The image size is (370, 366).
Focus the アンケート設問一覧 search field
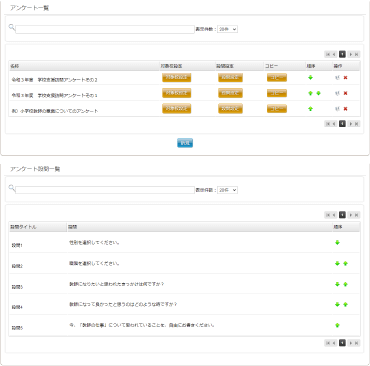pyautogui.click(x=105, y=190)
